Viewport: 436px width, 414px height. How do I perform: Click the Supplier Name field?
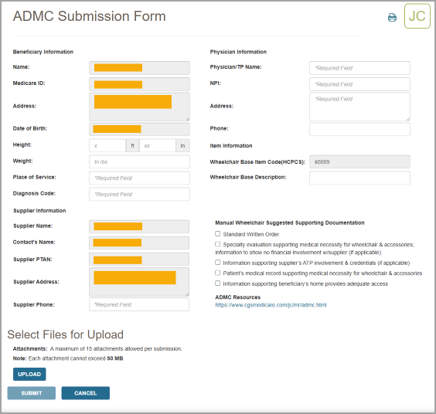(139, 226)
